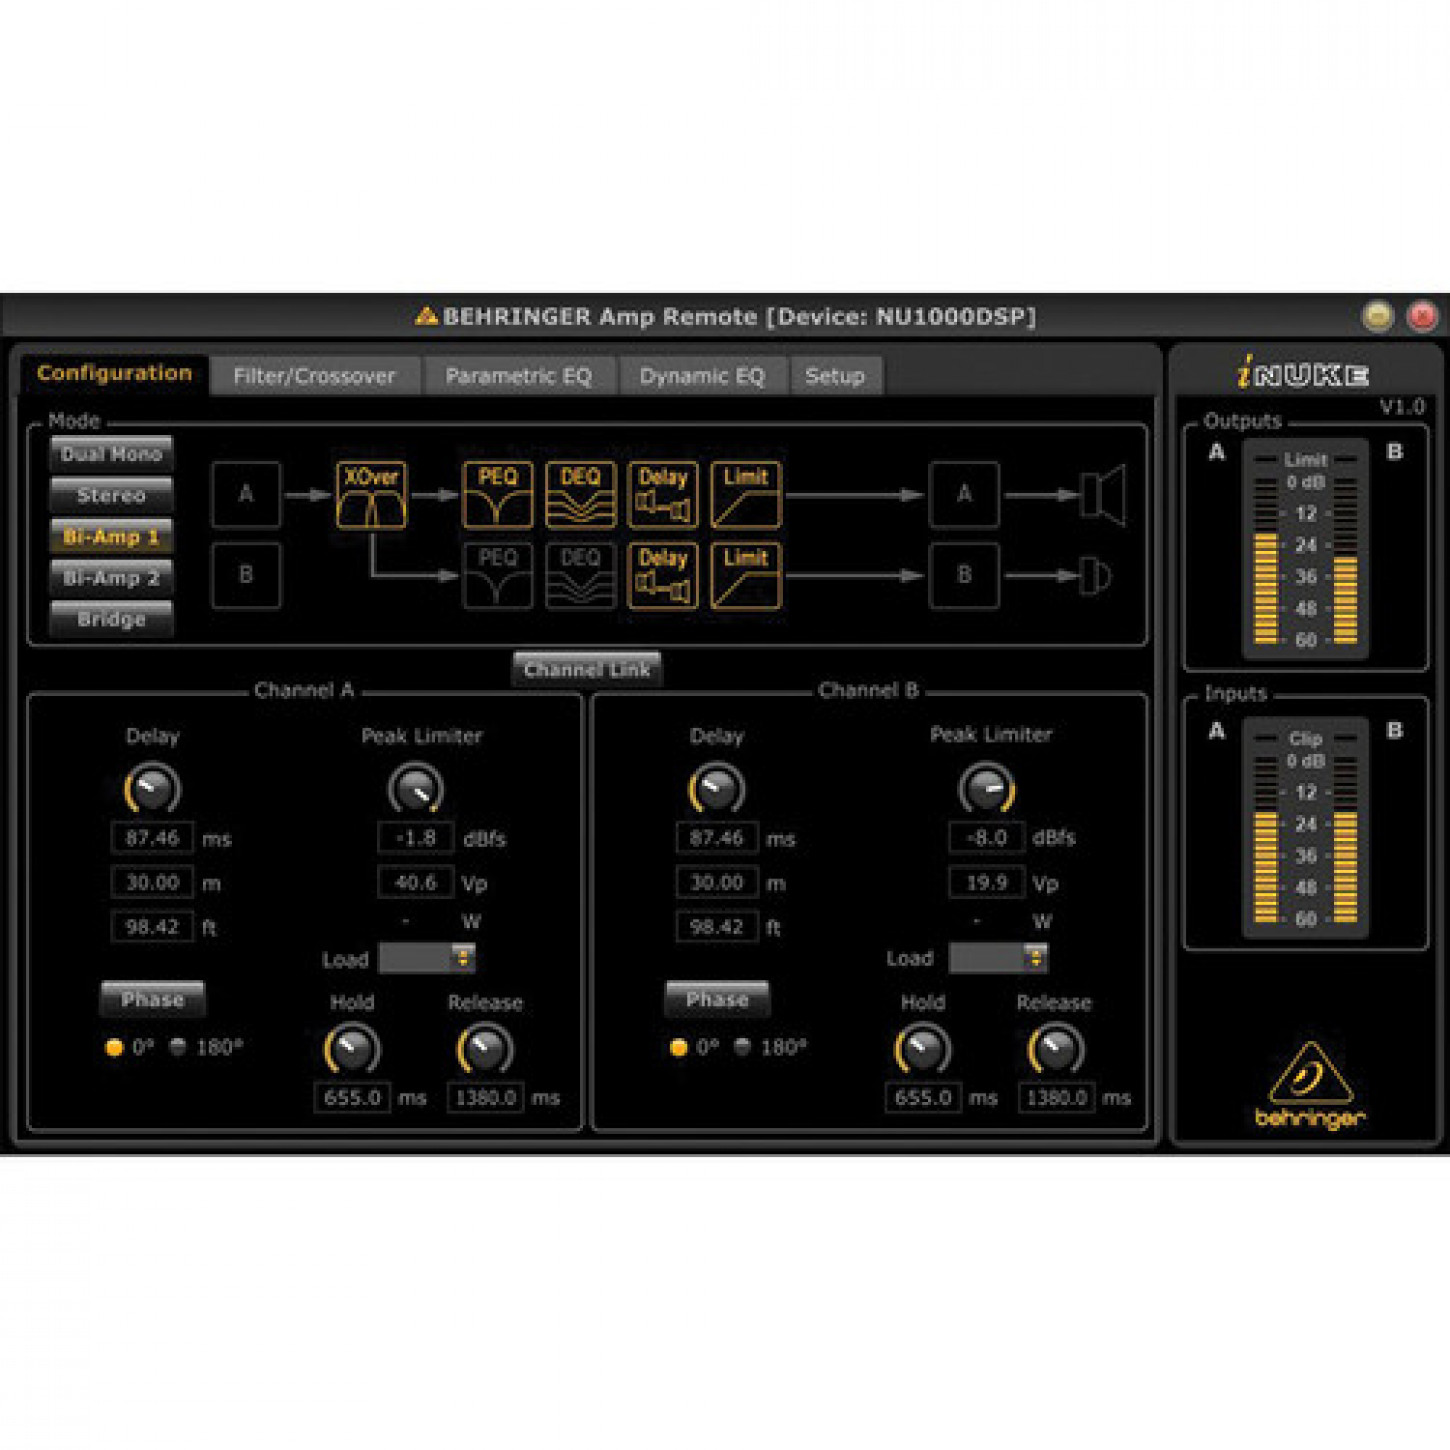Screen dimensions: 1450x1450
Task: Click the top-row Delay block
Action: click(x=662, y=495)
